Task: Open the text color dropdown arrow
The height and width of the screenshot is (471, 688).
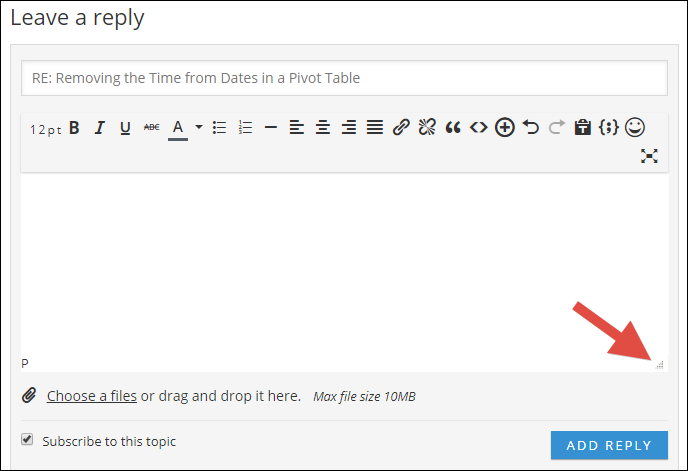Action: tap(199, 127)
